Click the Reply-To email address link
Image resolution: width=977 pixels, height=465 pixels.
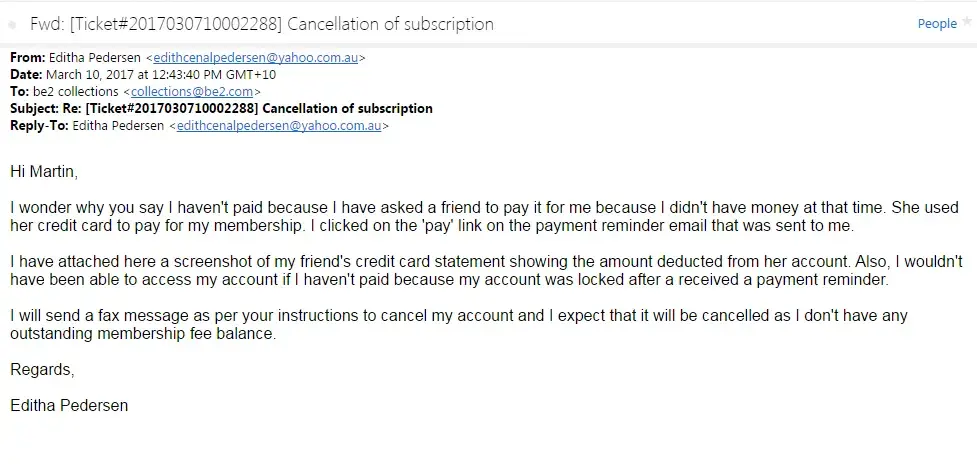(x=279, y=126)
